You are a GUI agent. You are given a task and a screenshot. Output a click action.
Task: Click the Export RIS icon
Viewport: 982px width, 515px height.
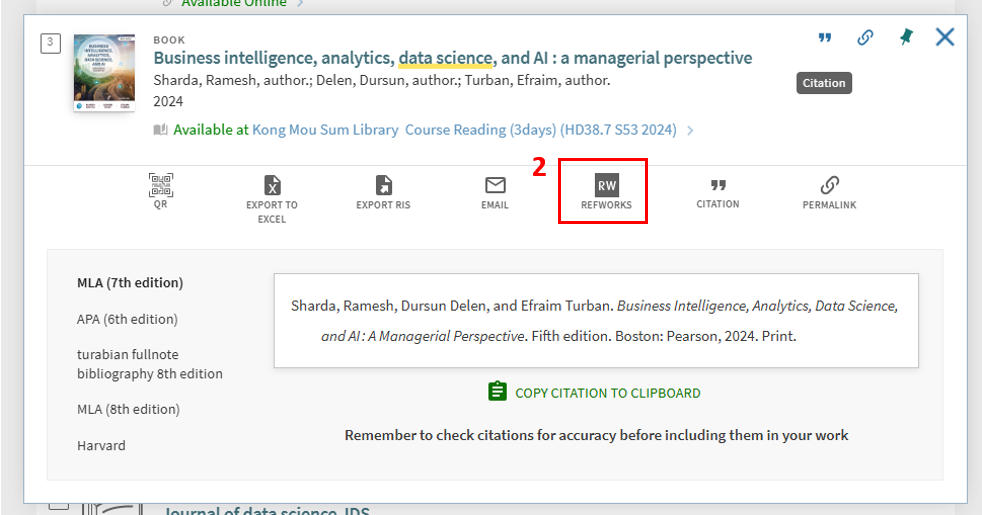[x=383, y=186]
